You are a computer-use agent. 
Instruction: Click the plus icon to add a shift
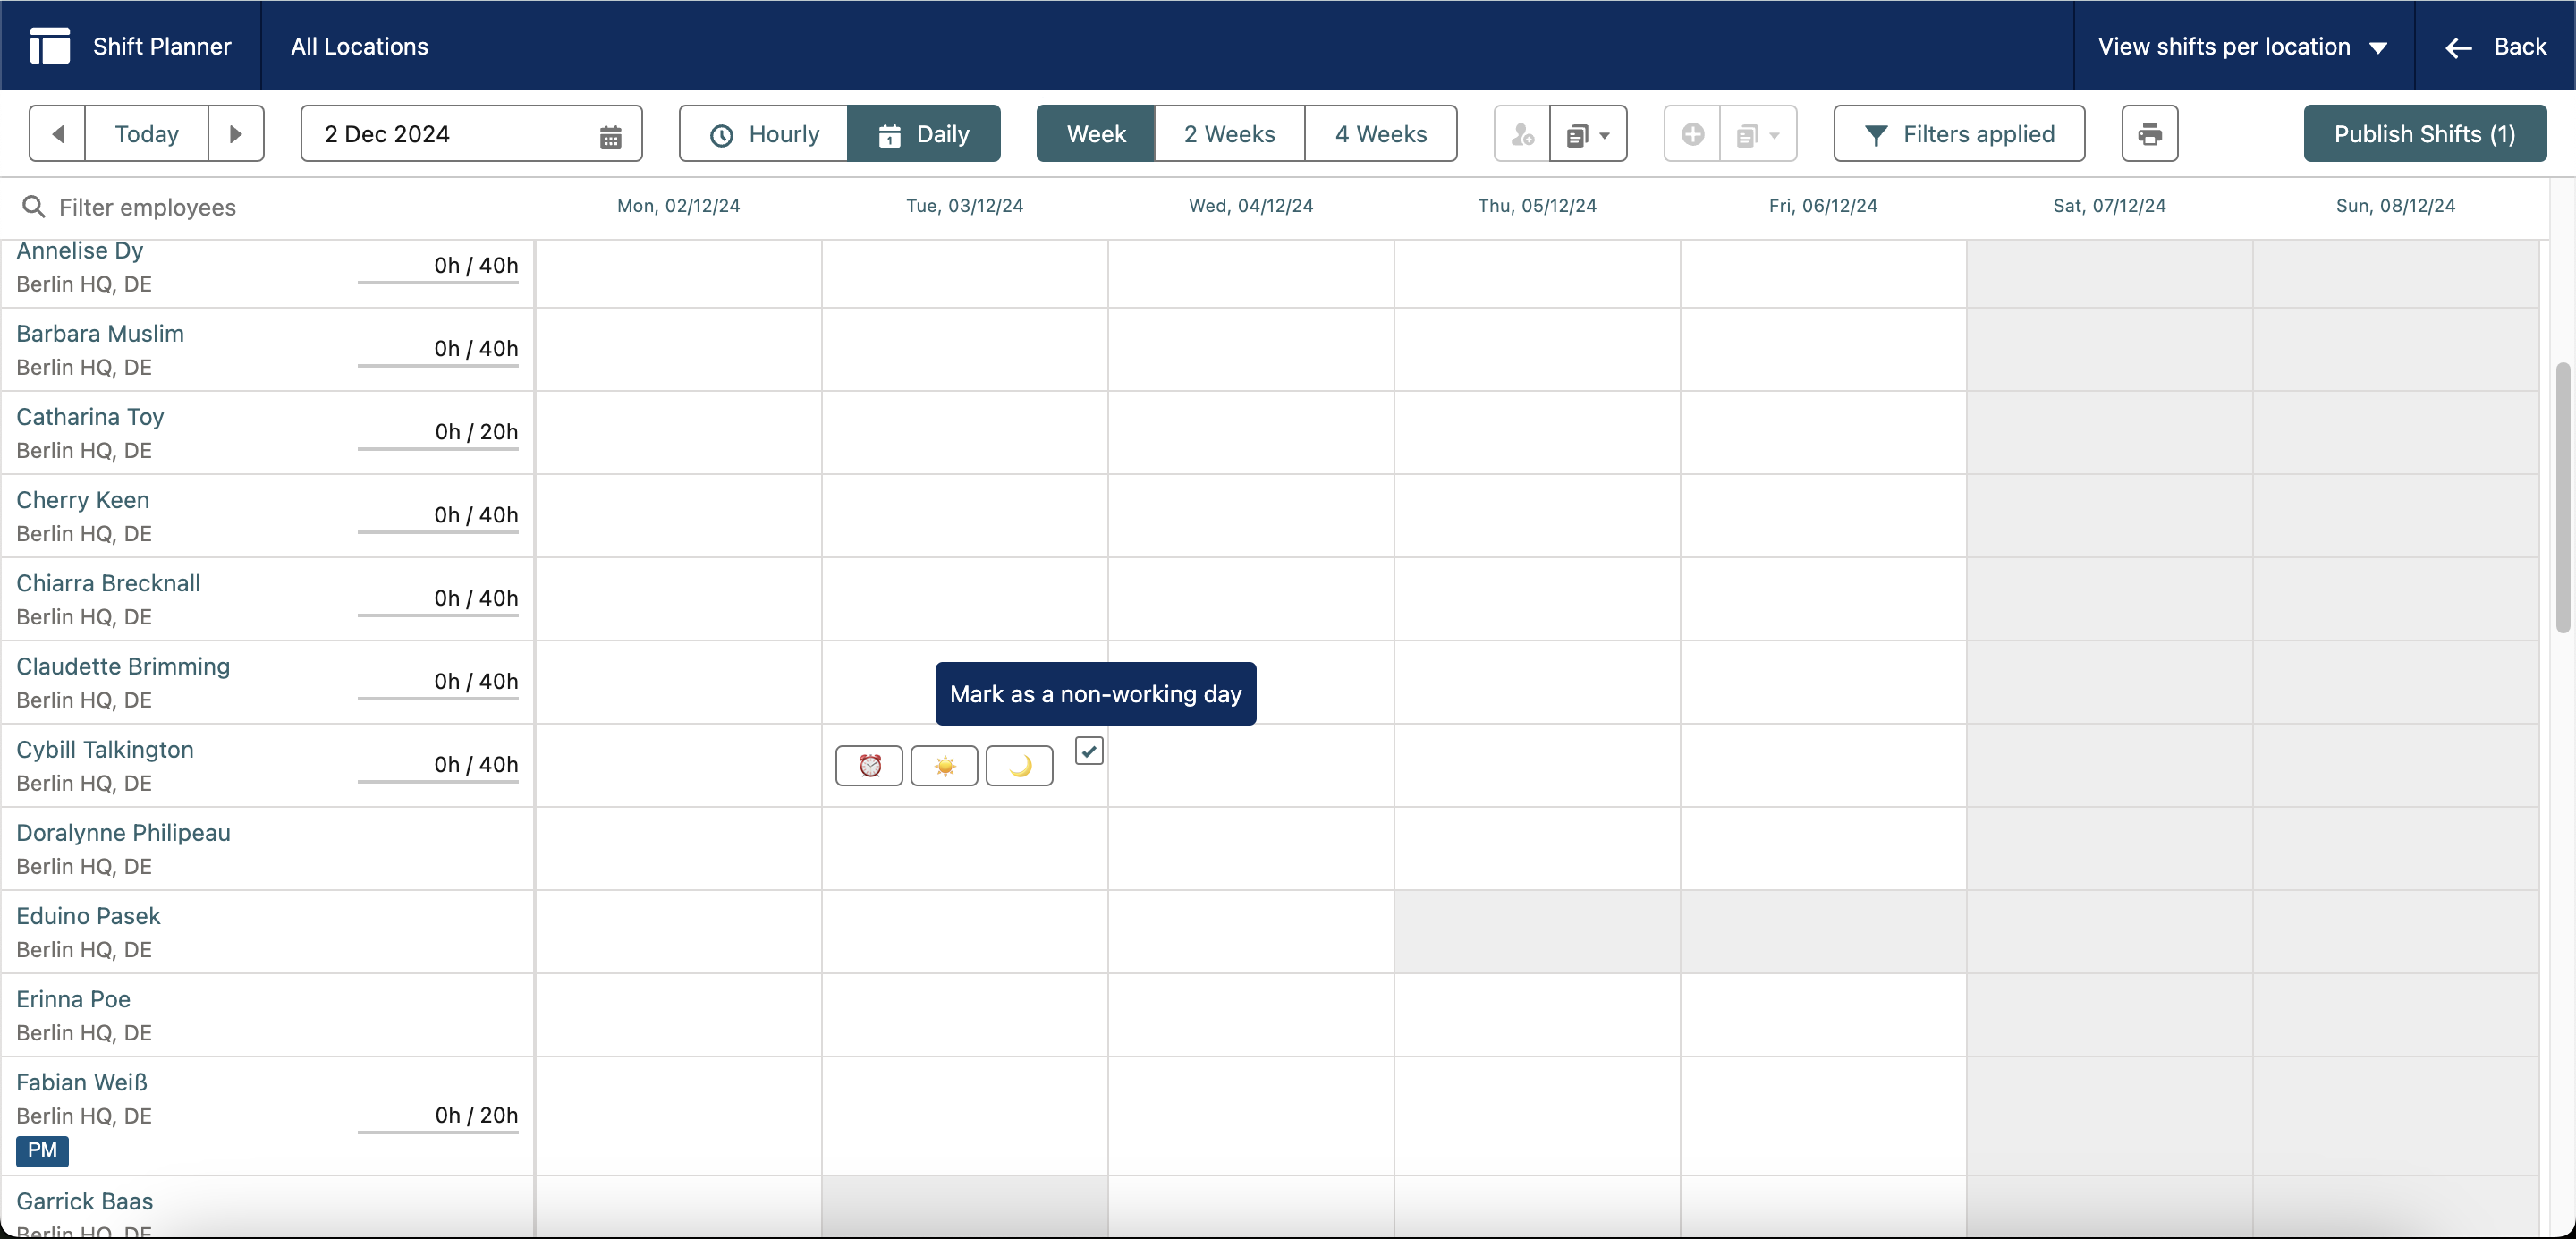[x=1691, y=133]
